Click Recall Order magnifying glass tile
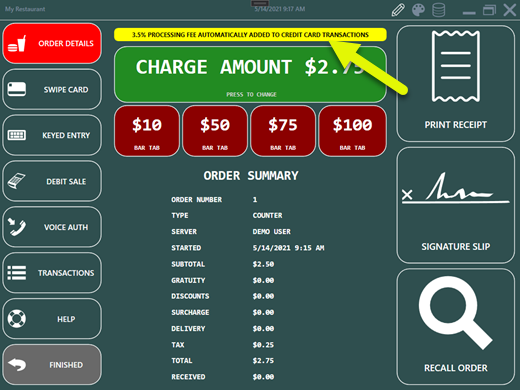This screenshot has height=390, width=520. 456,327
